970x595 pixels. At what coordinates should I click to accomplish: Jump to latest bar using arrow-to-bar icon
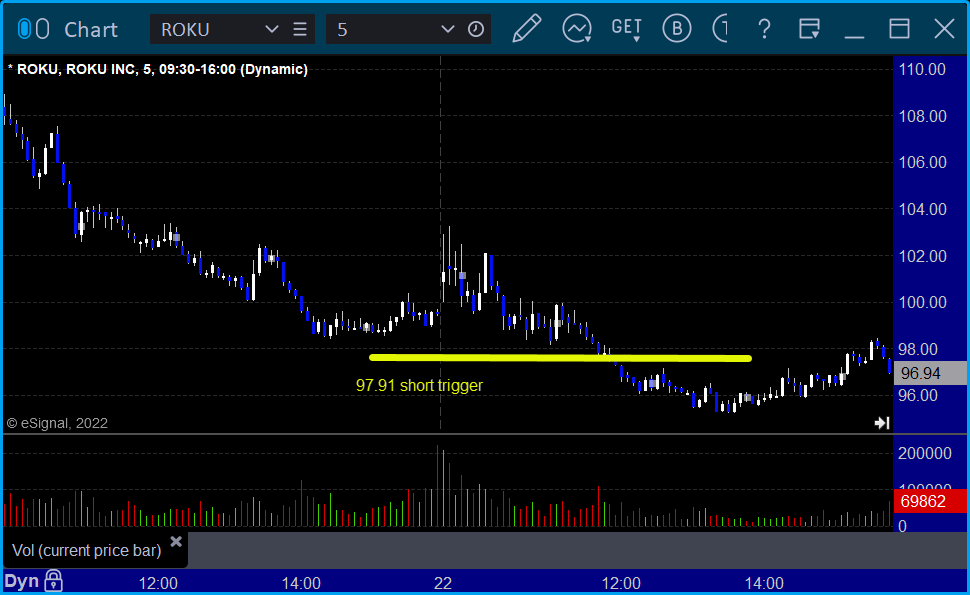882,423
